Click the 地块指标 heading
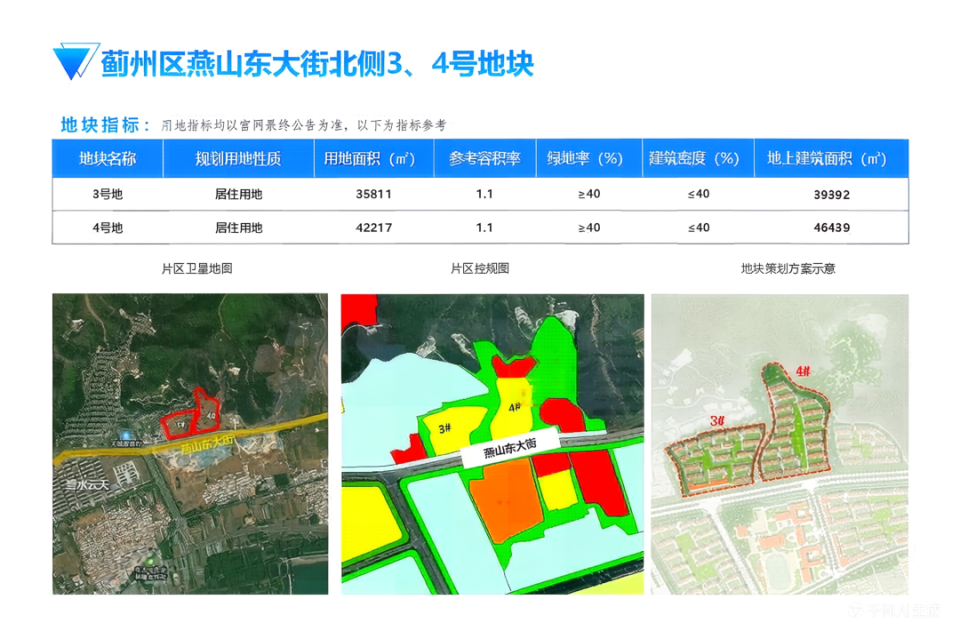Screen dimensions: 960x639 pos(105,125)
